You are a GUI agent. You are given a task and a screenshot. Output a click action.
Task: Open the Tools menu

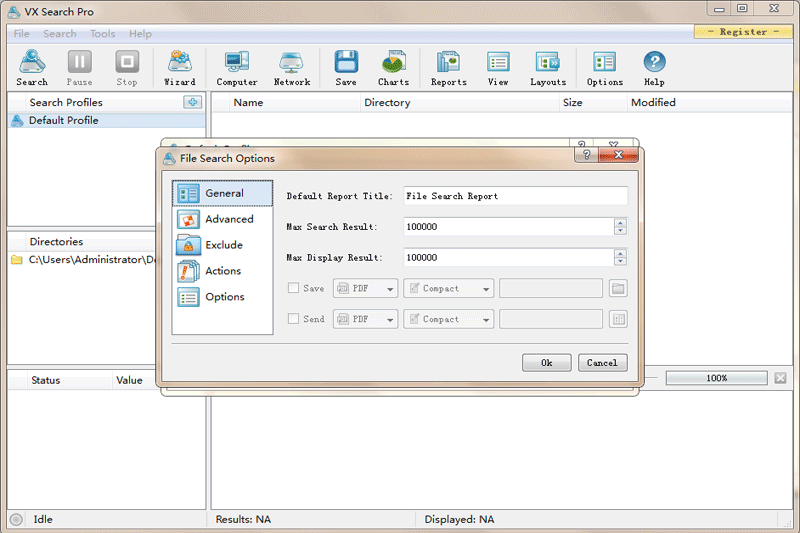[103, 34]
